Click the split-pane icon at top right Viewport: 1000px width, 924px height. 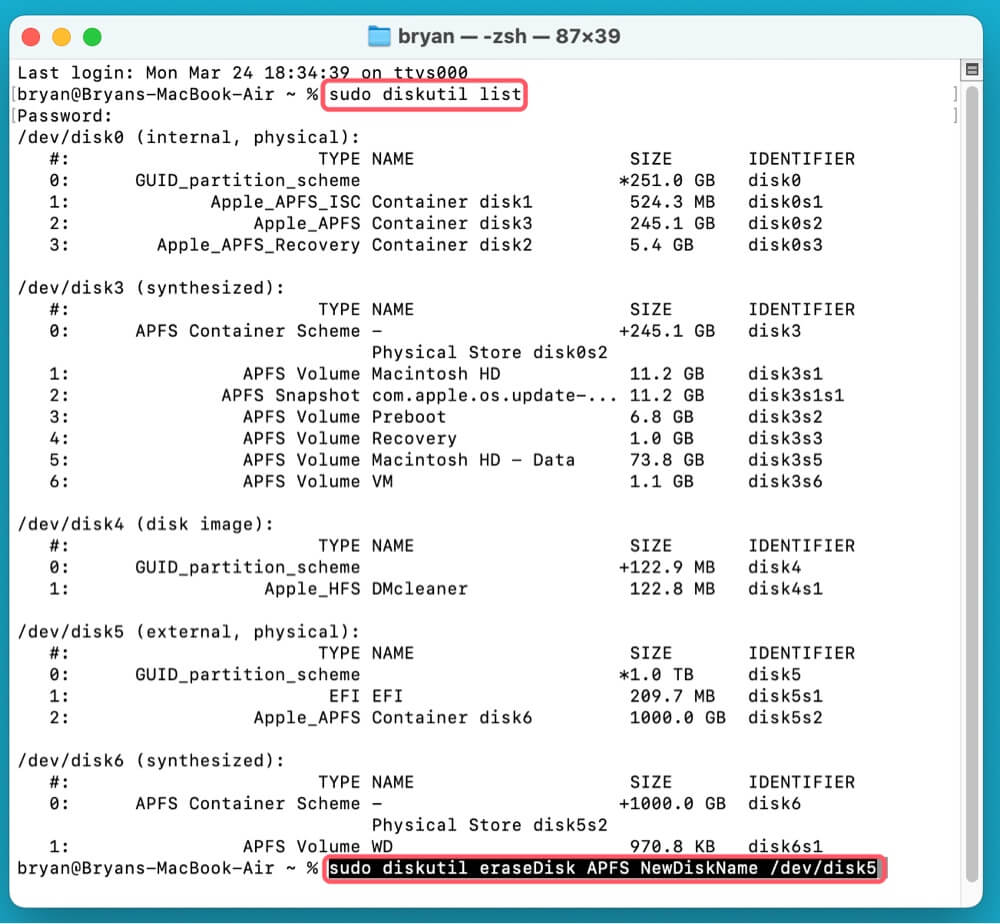click(971, 70)
